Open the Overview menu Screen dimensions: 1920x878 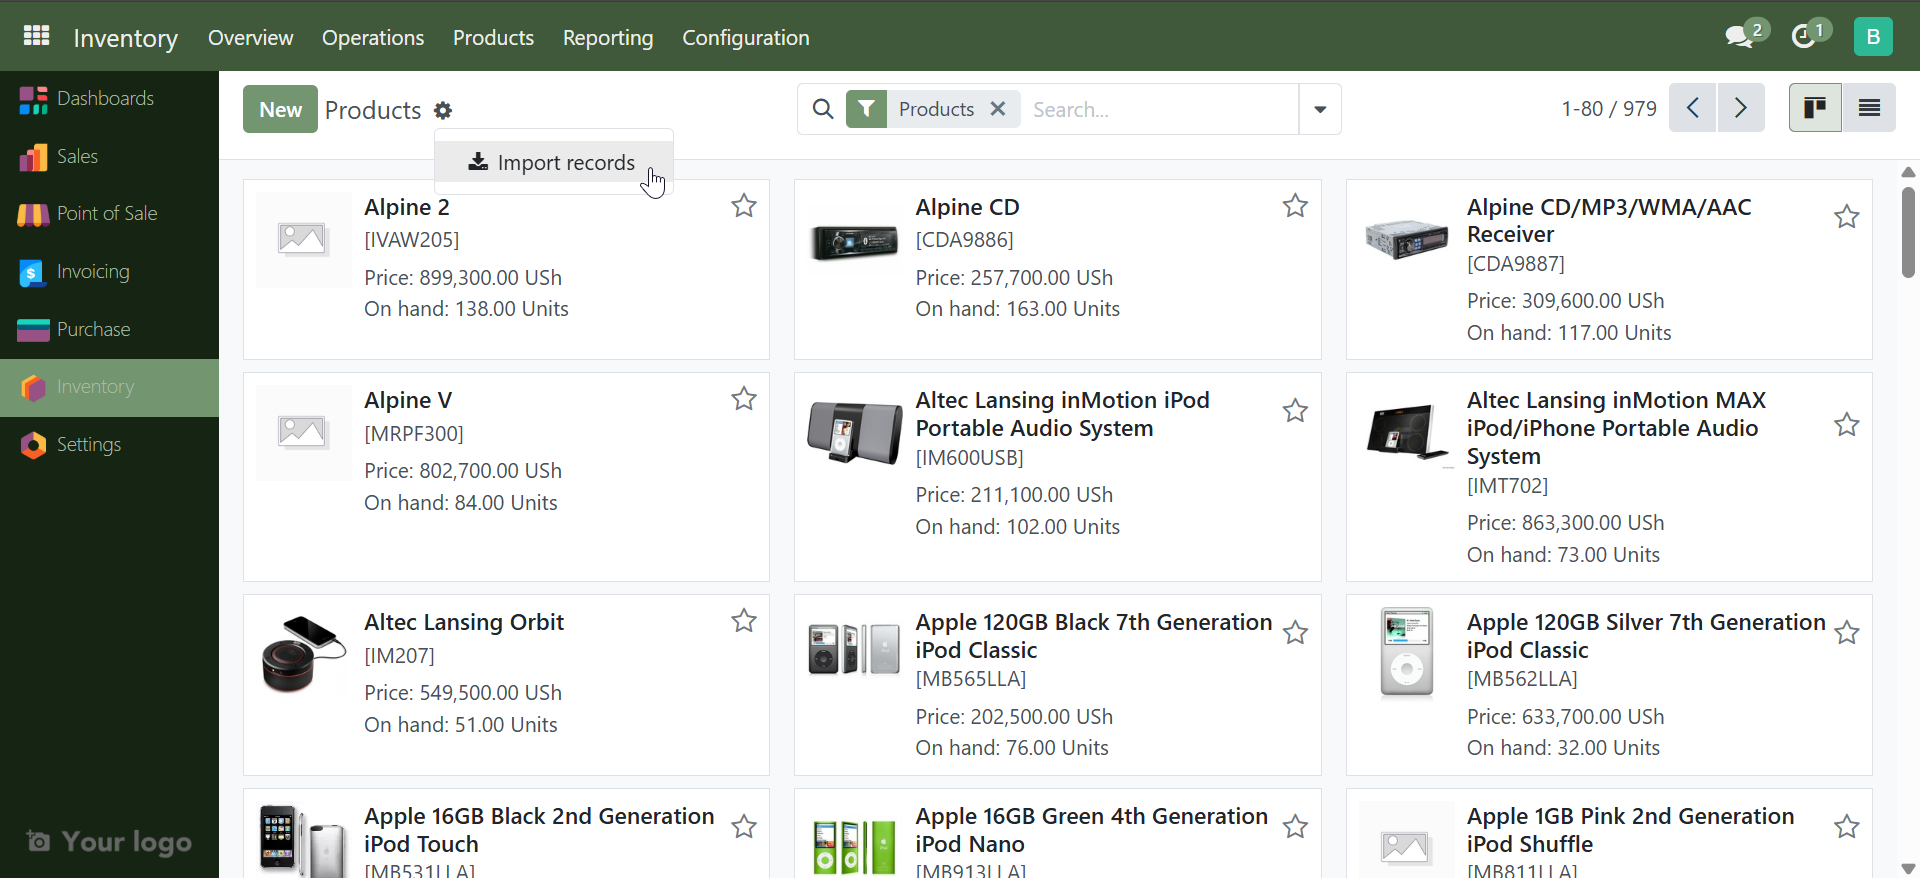pyautogui.click(x=250, y=37)
